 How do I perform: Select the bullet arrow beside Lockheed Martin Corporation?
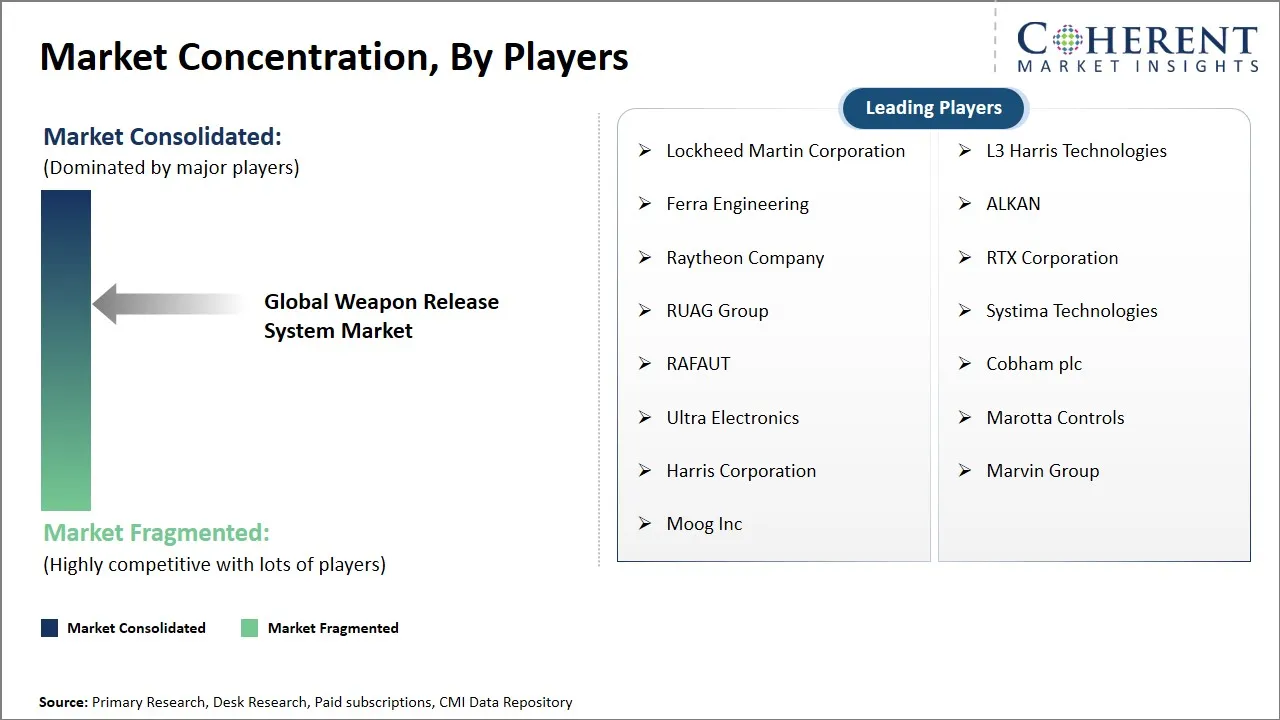coord(645,150)
